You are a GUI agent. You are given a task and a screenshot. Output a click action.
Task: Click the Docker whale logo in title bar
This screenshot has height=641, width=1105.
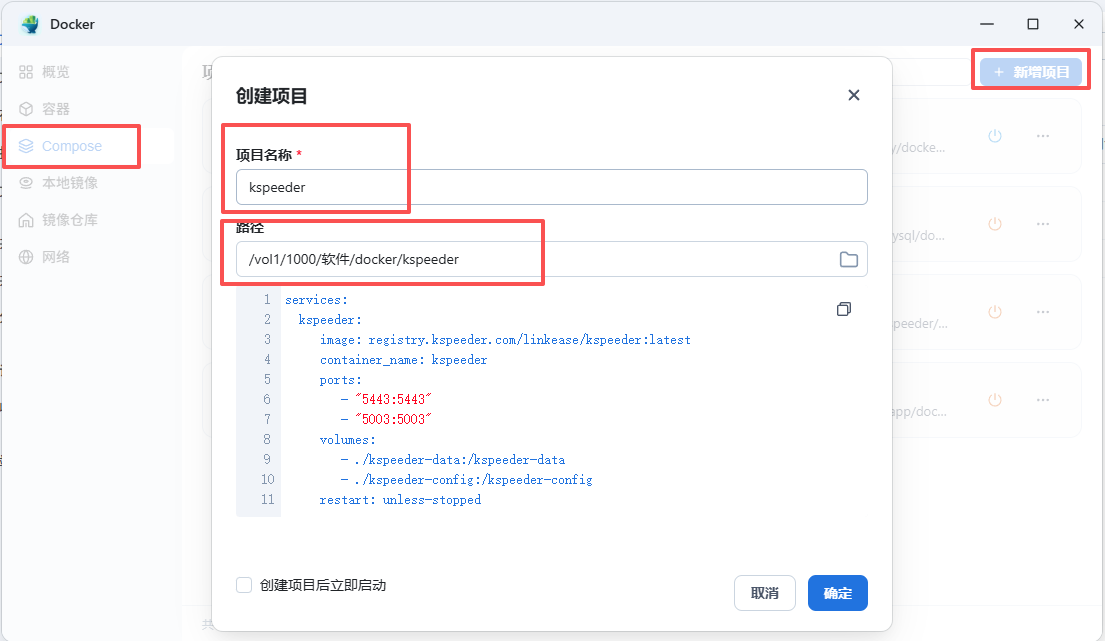[x=29, y=24]
